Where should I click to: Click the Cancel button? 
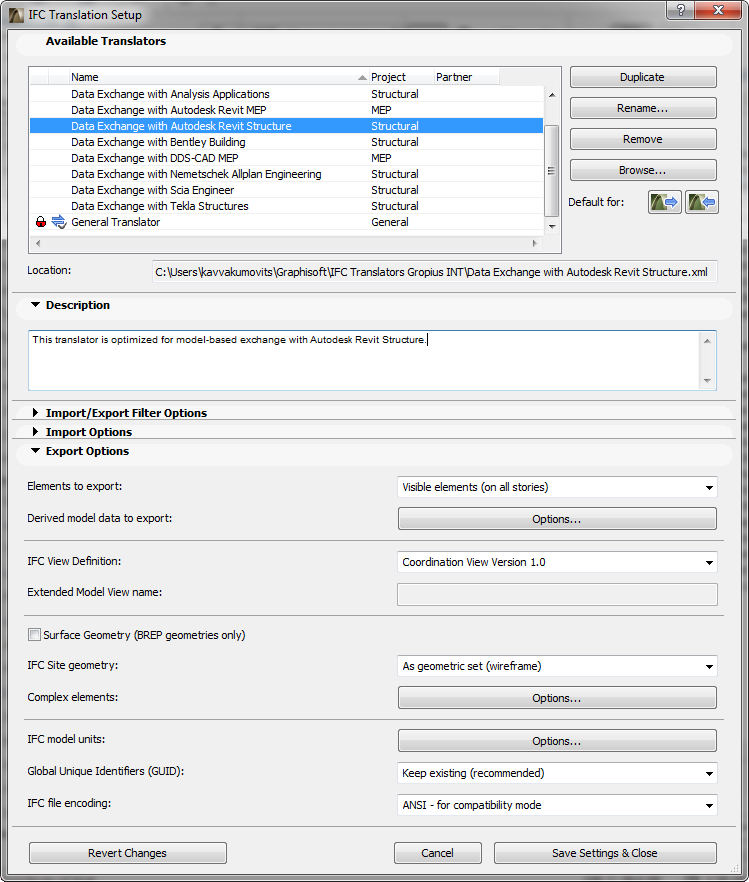[x=437, y=853]
